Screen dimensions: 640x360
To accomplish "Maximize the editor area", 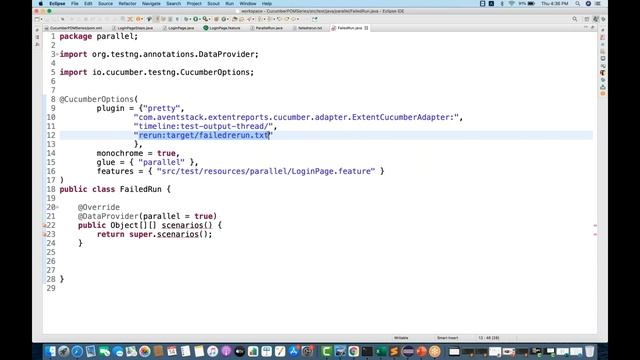I will 593,27.
